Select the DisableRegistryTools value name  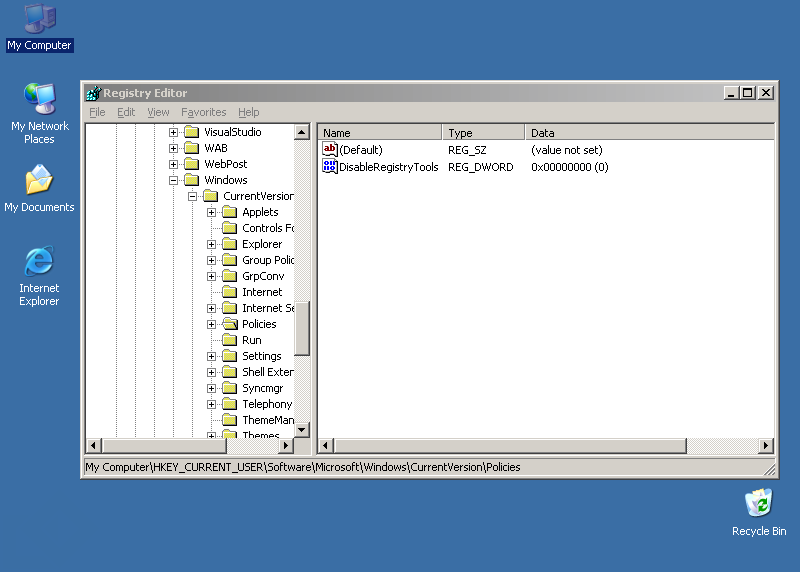389,167
